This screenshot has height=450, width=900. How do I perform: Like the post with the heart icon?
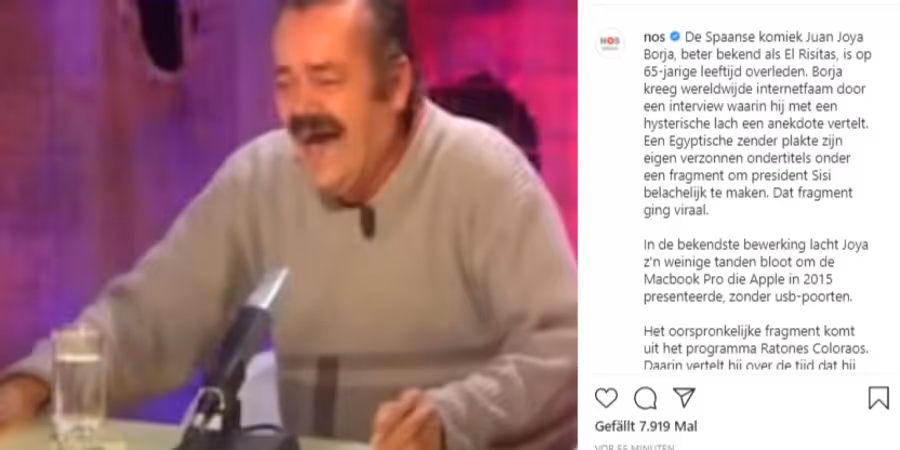point(606,398)
